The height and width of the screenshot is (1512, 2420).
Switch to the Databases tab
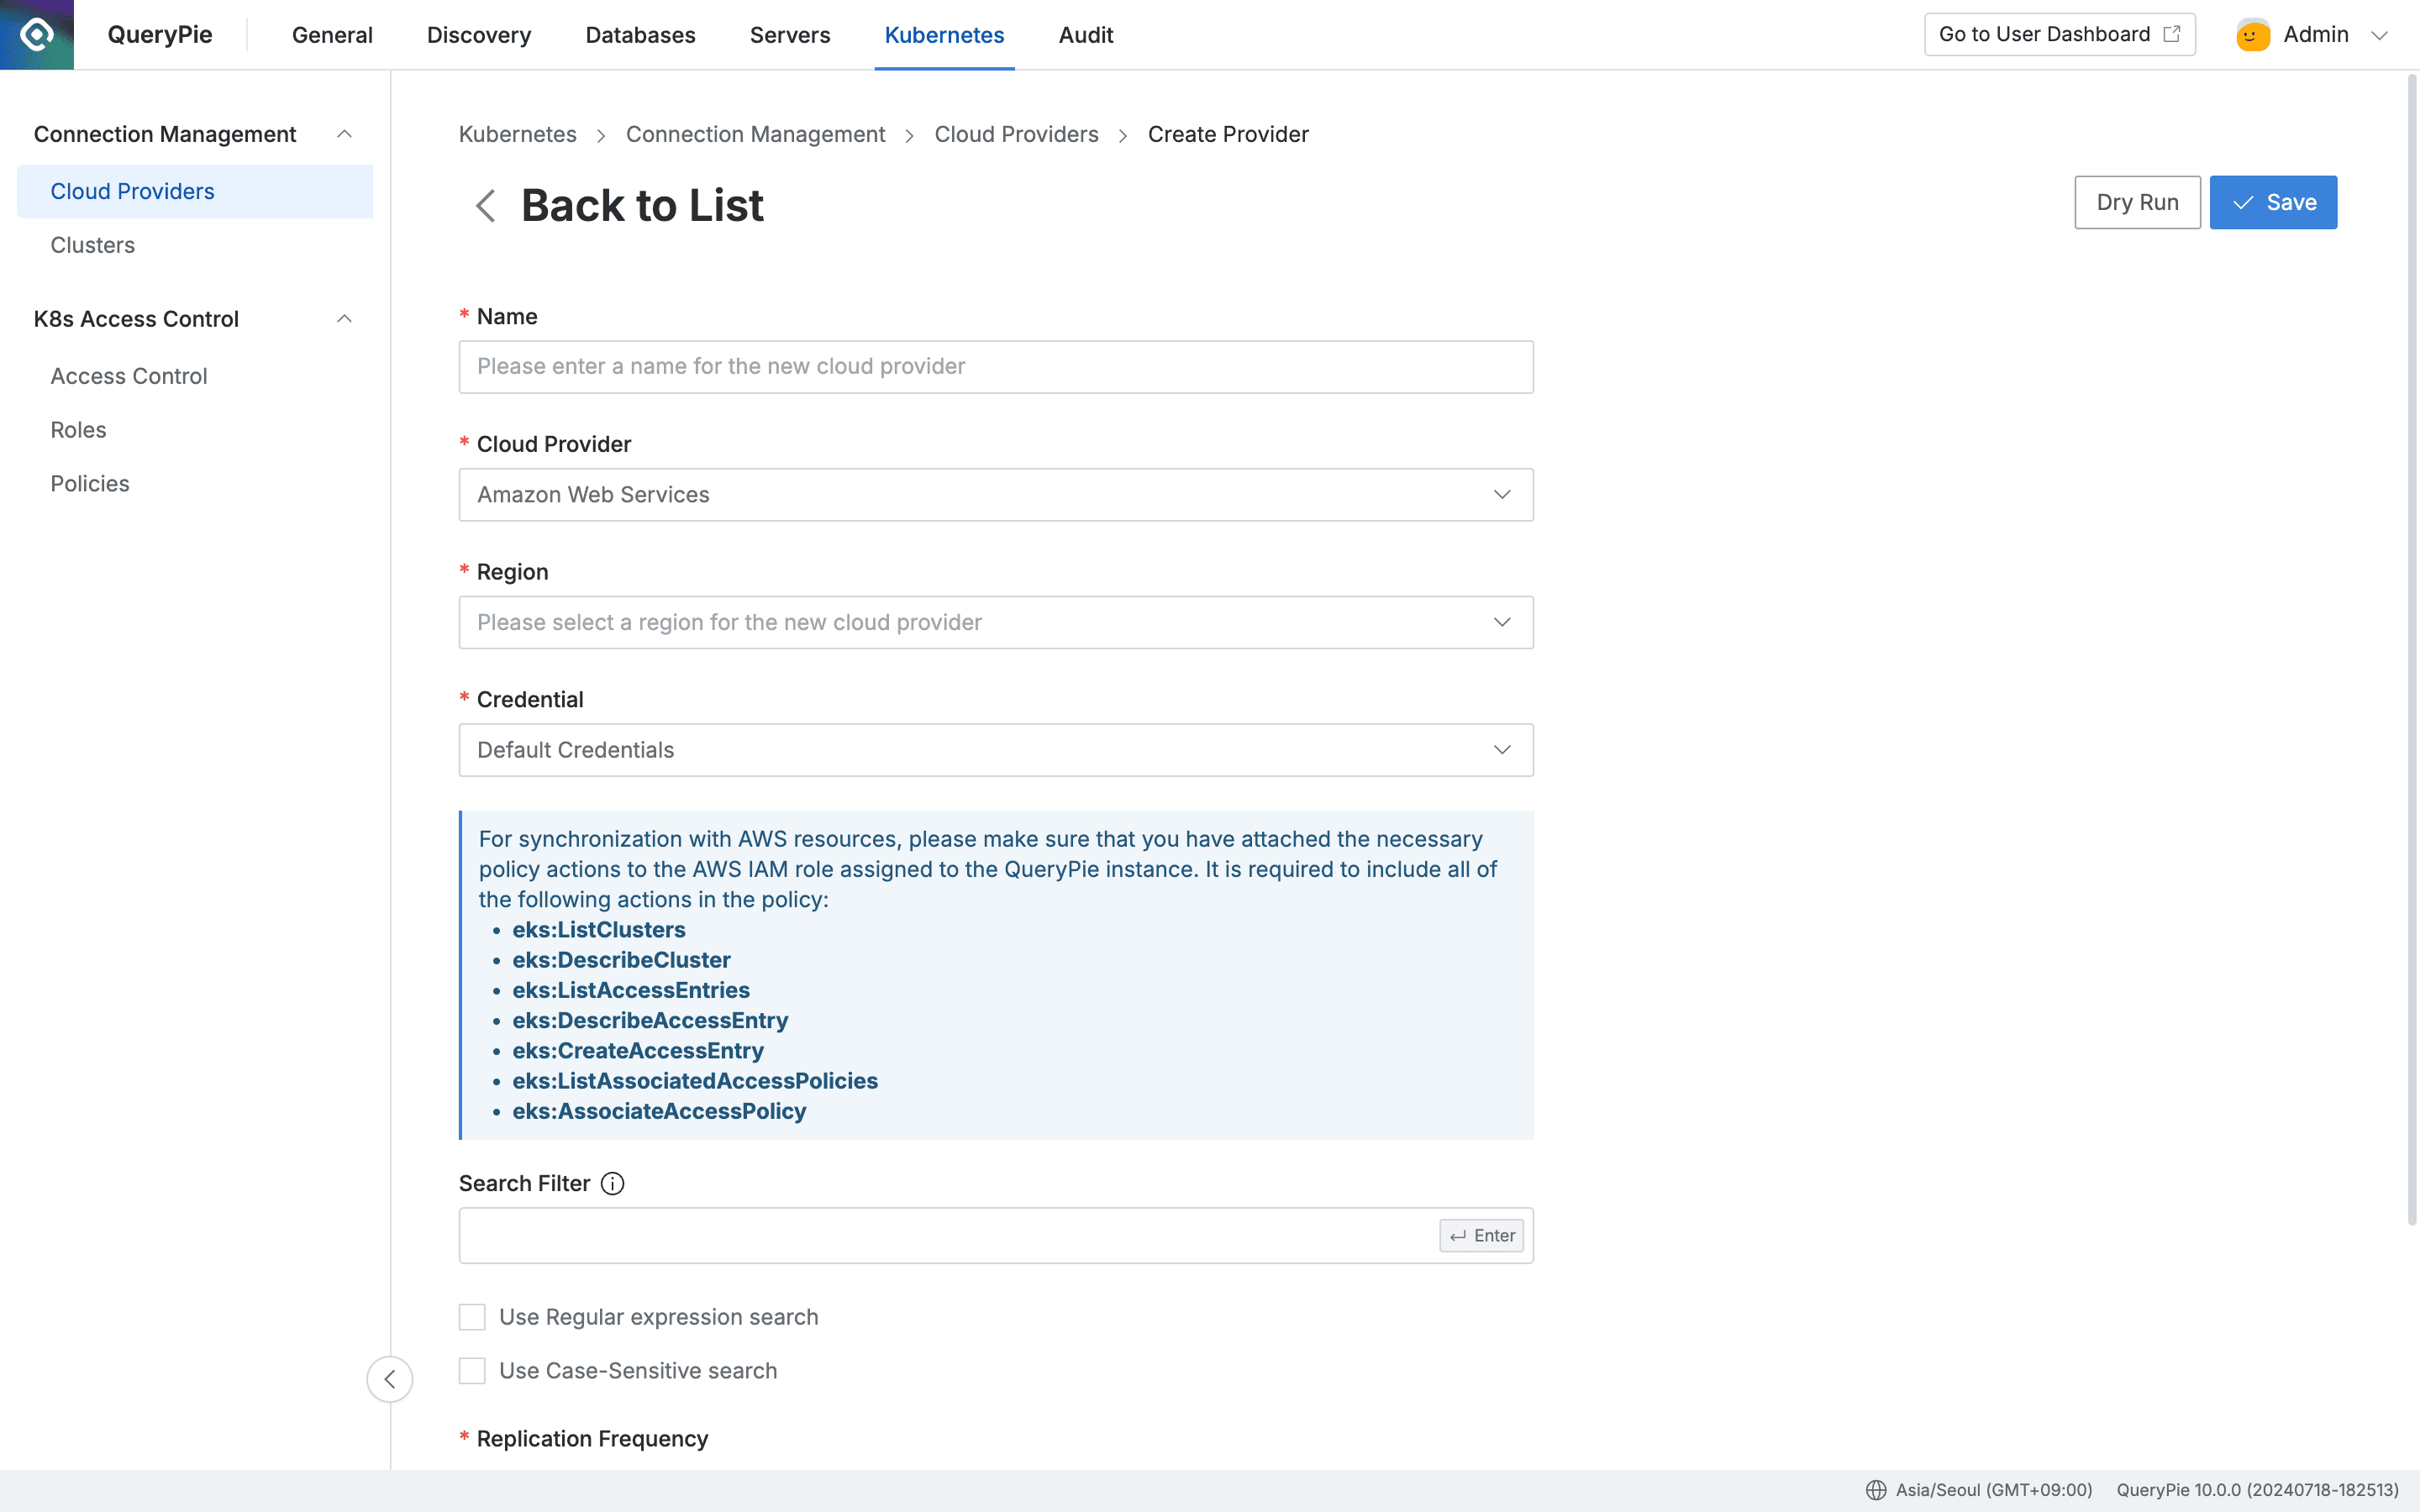[640, 35]
